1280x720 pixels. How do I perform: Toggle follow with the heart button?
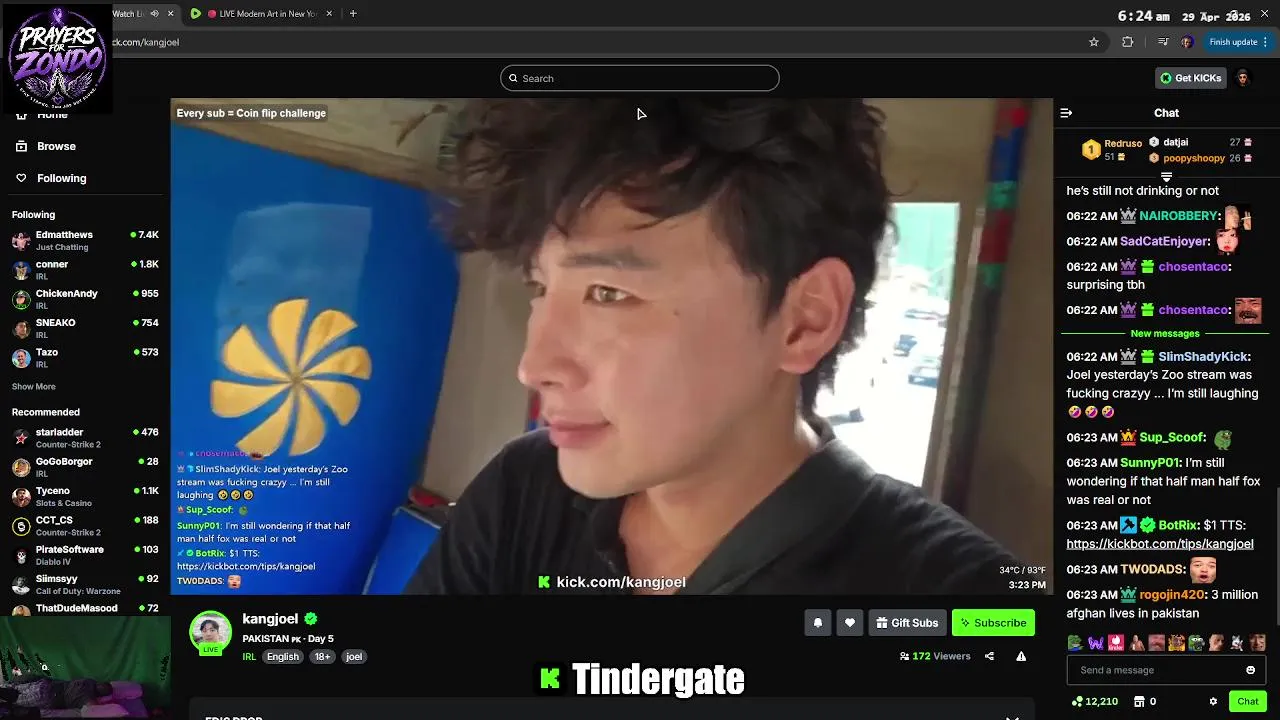click(850, 623)
